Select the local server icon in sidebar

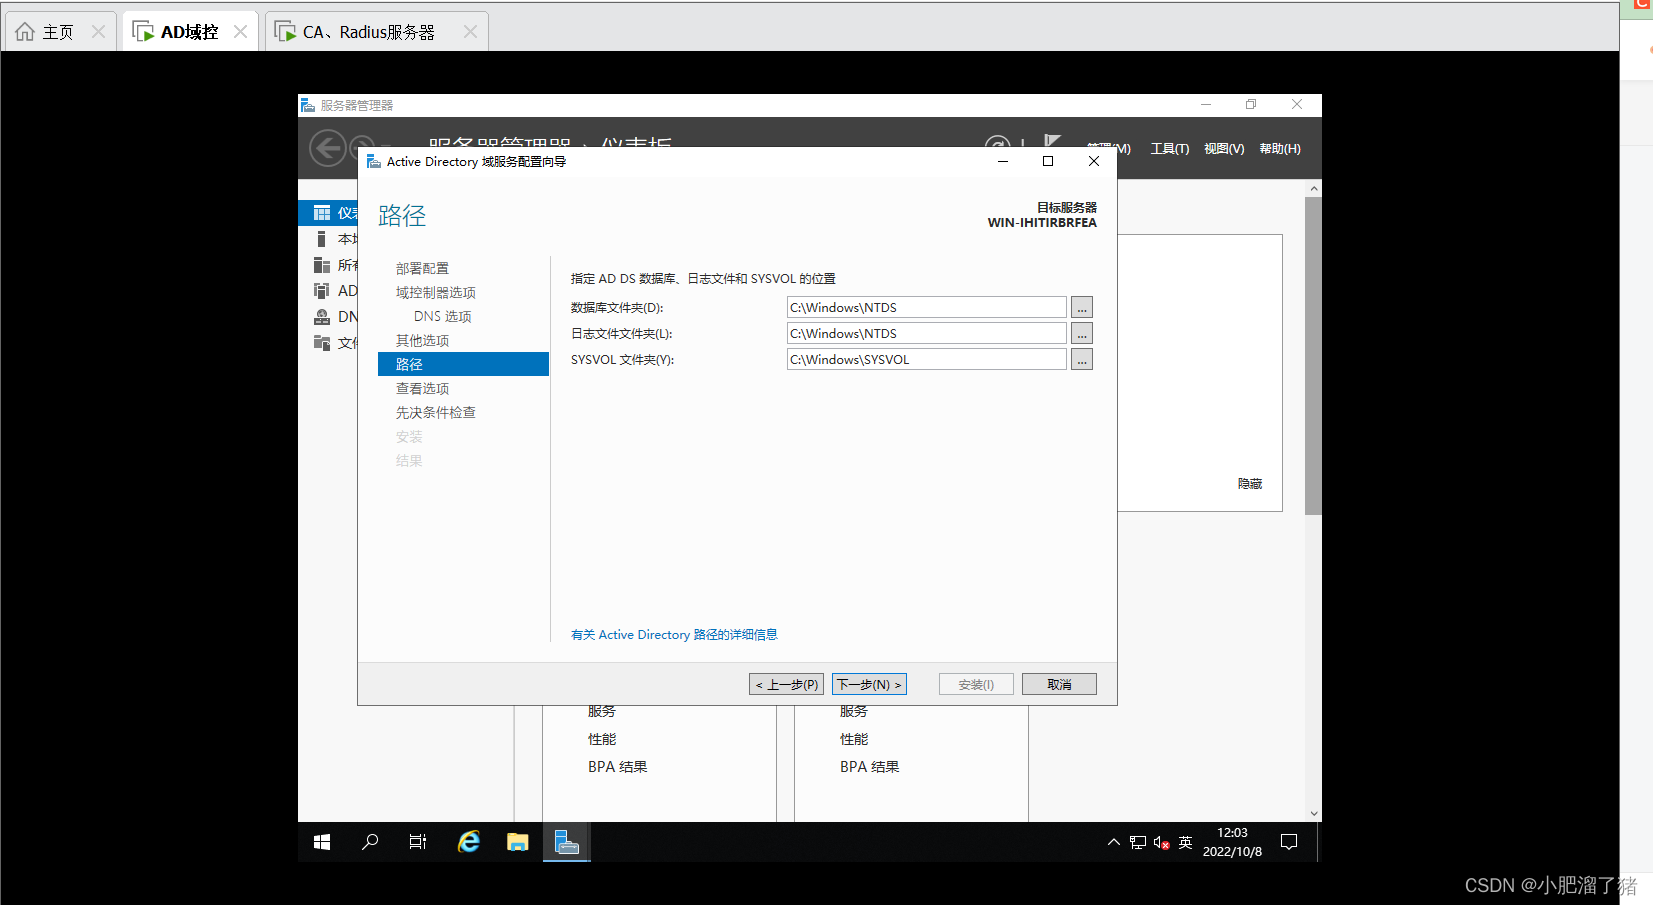tap(322, 239)
